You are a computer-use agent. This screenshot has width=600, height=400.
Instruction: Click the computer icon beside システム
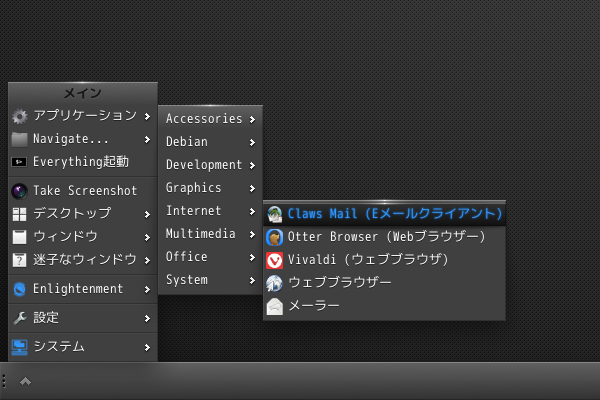coord(20,347)
